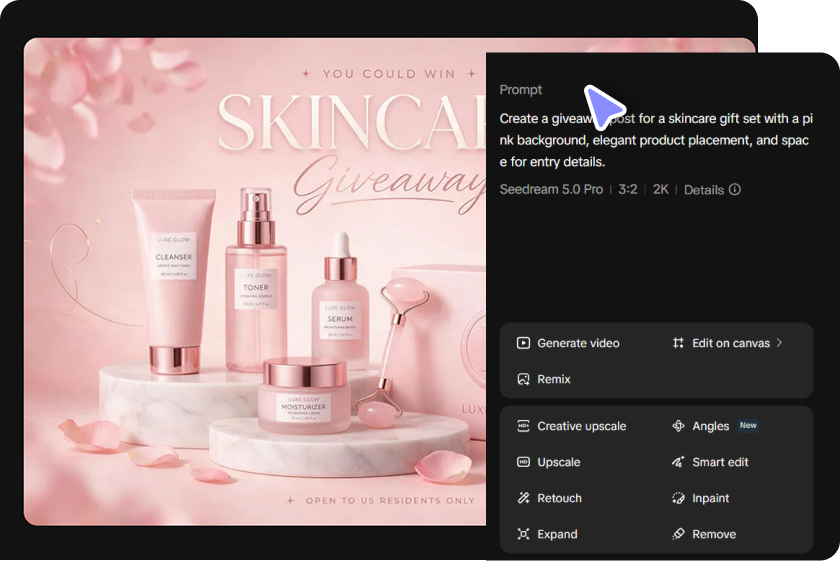Click the prompt text about skincare gift set
840x561 pixels.
click(x=656, y=140)
